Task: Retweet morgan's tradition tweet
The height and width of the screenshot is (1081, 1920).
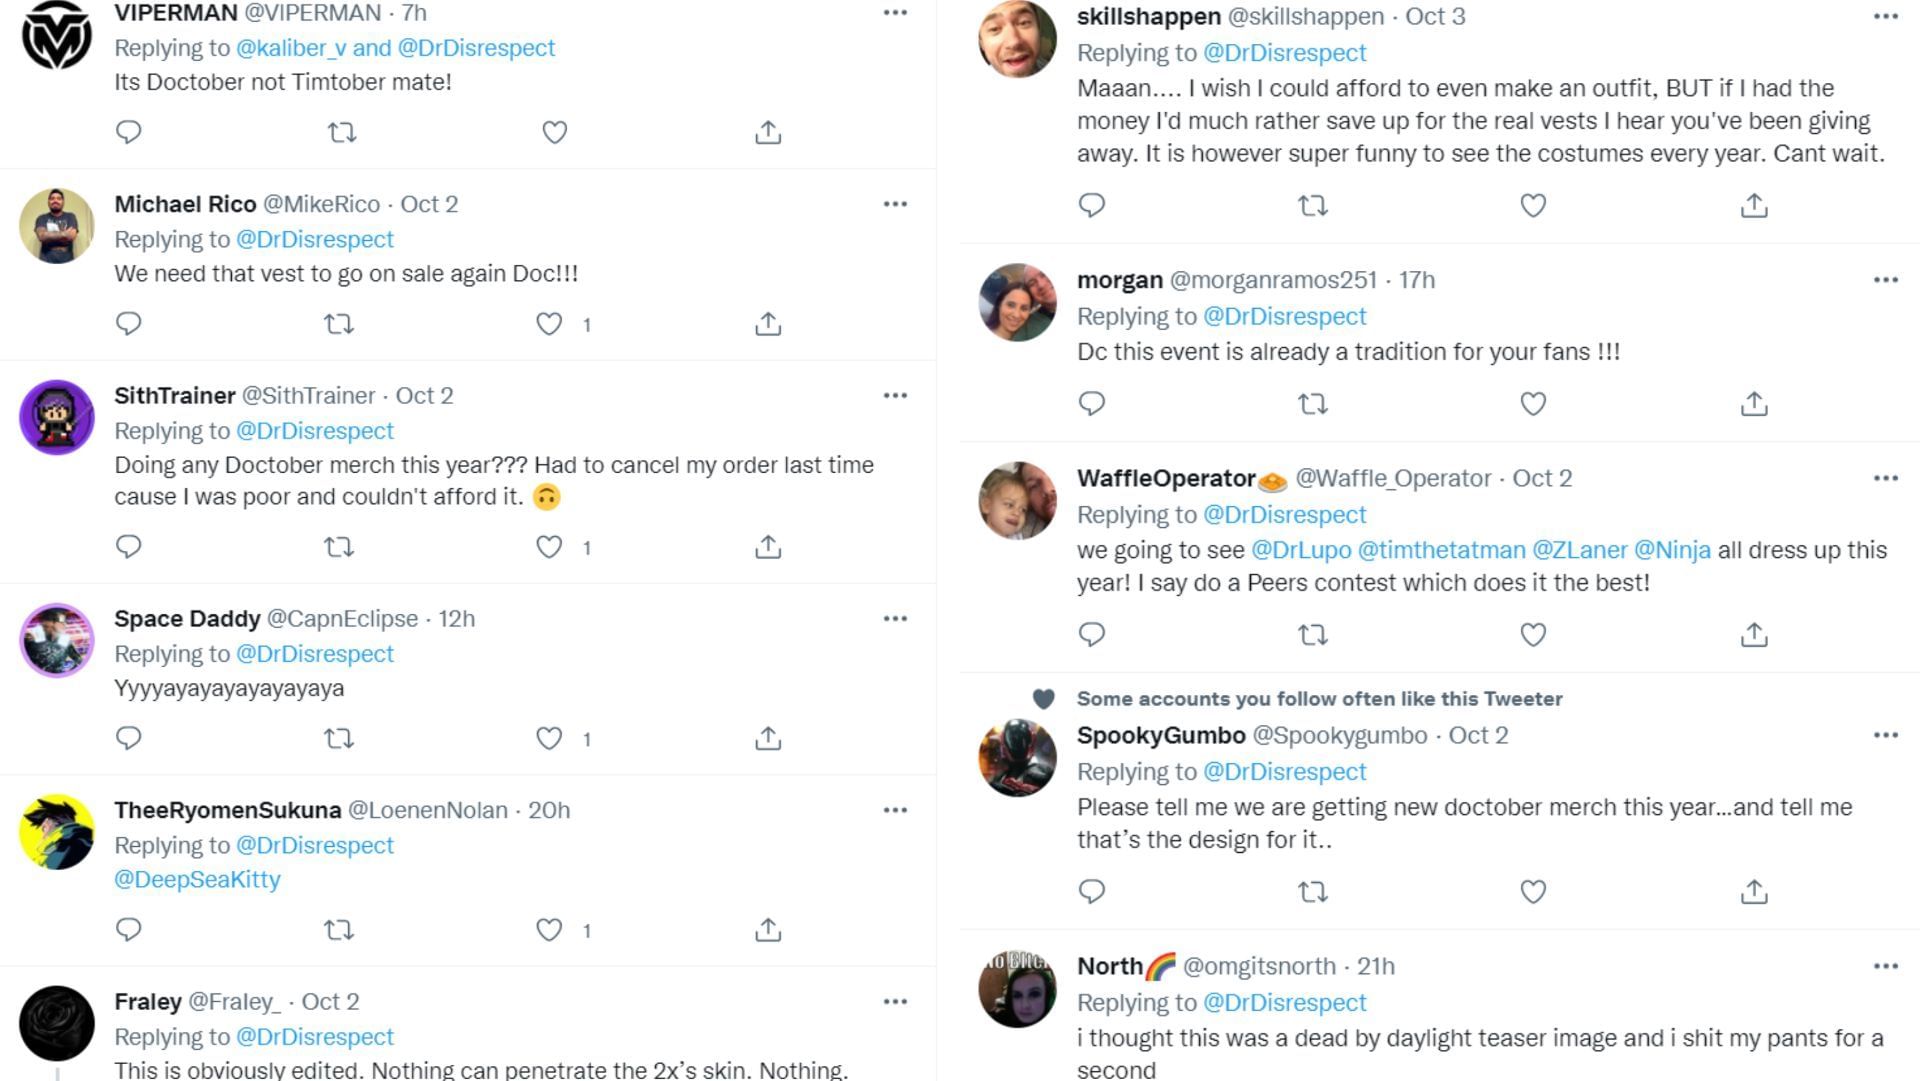Action: tap(1312, 404)
